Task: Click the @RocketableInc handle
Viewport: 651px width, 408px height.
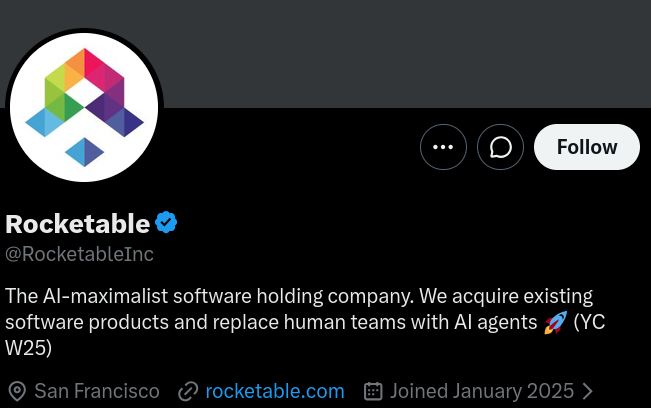Action: point(79,254)
